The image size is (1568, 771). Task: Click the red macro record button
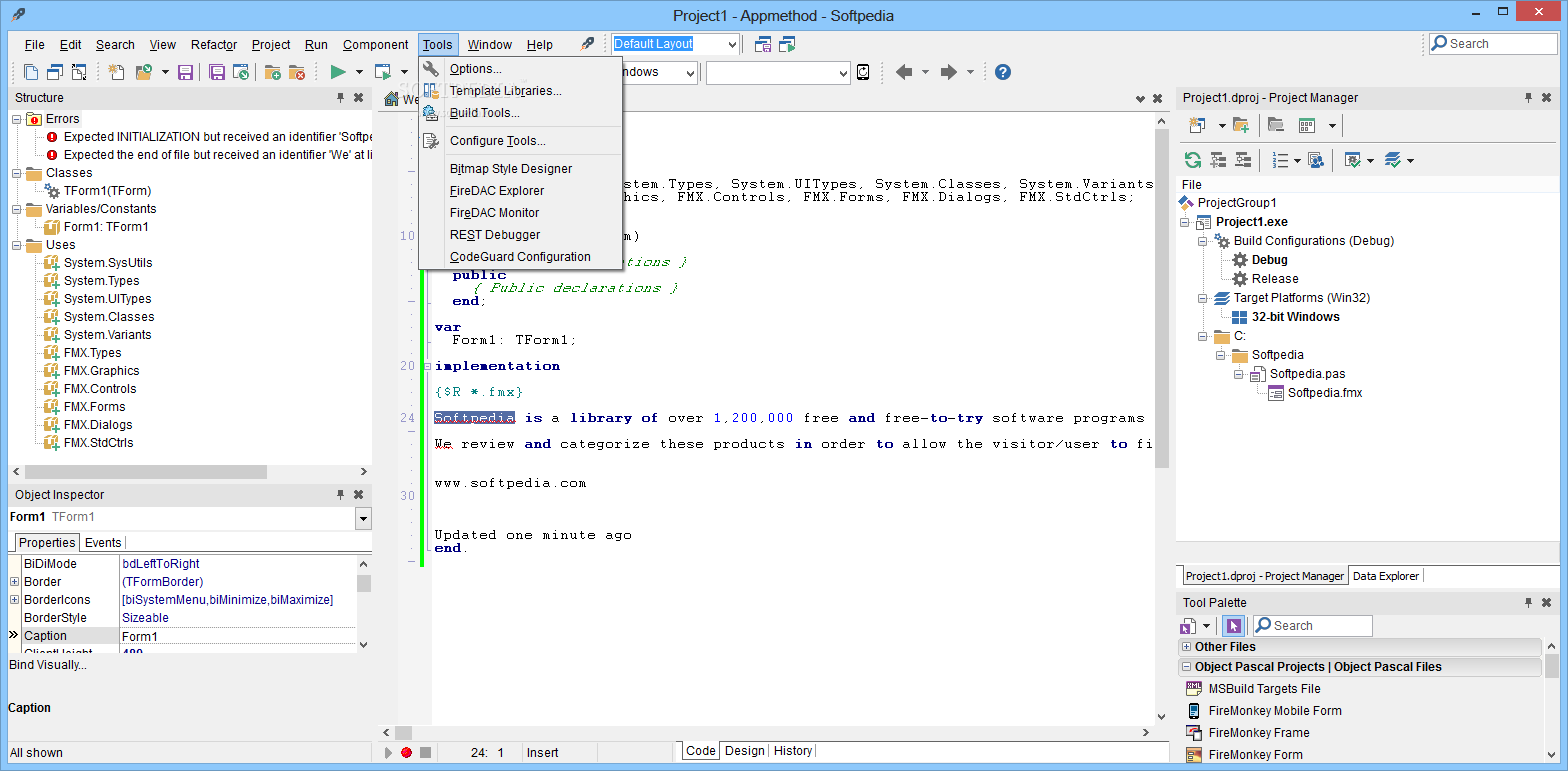tap(406, 752)
